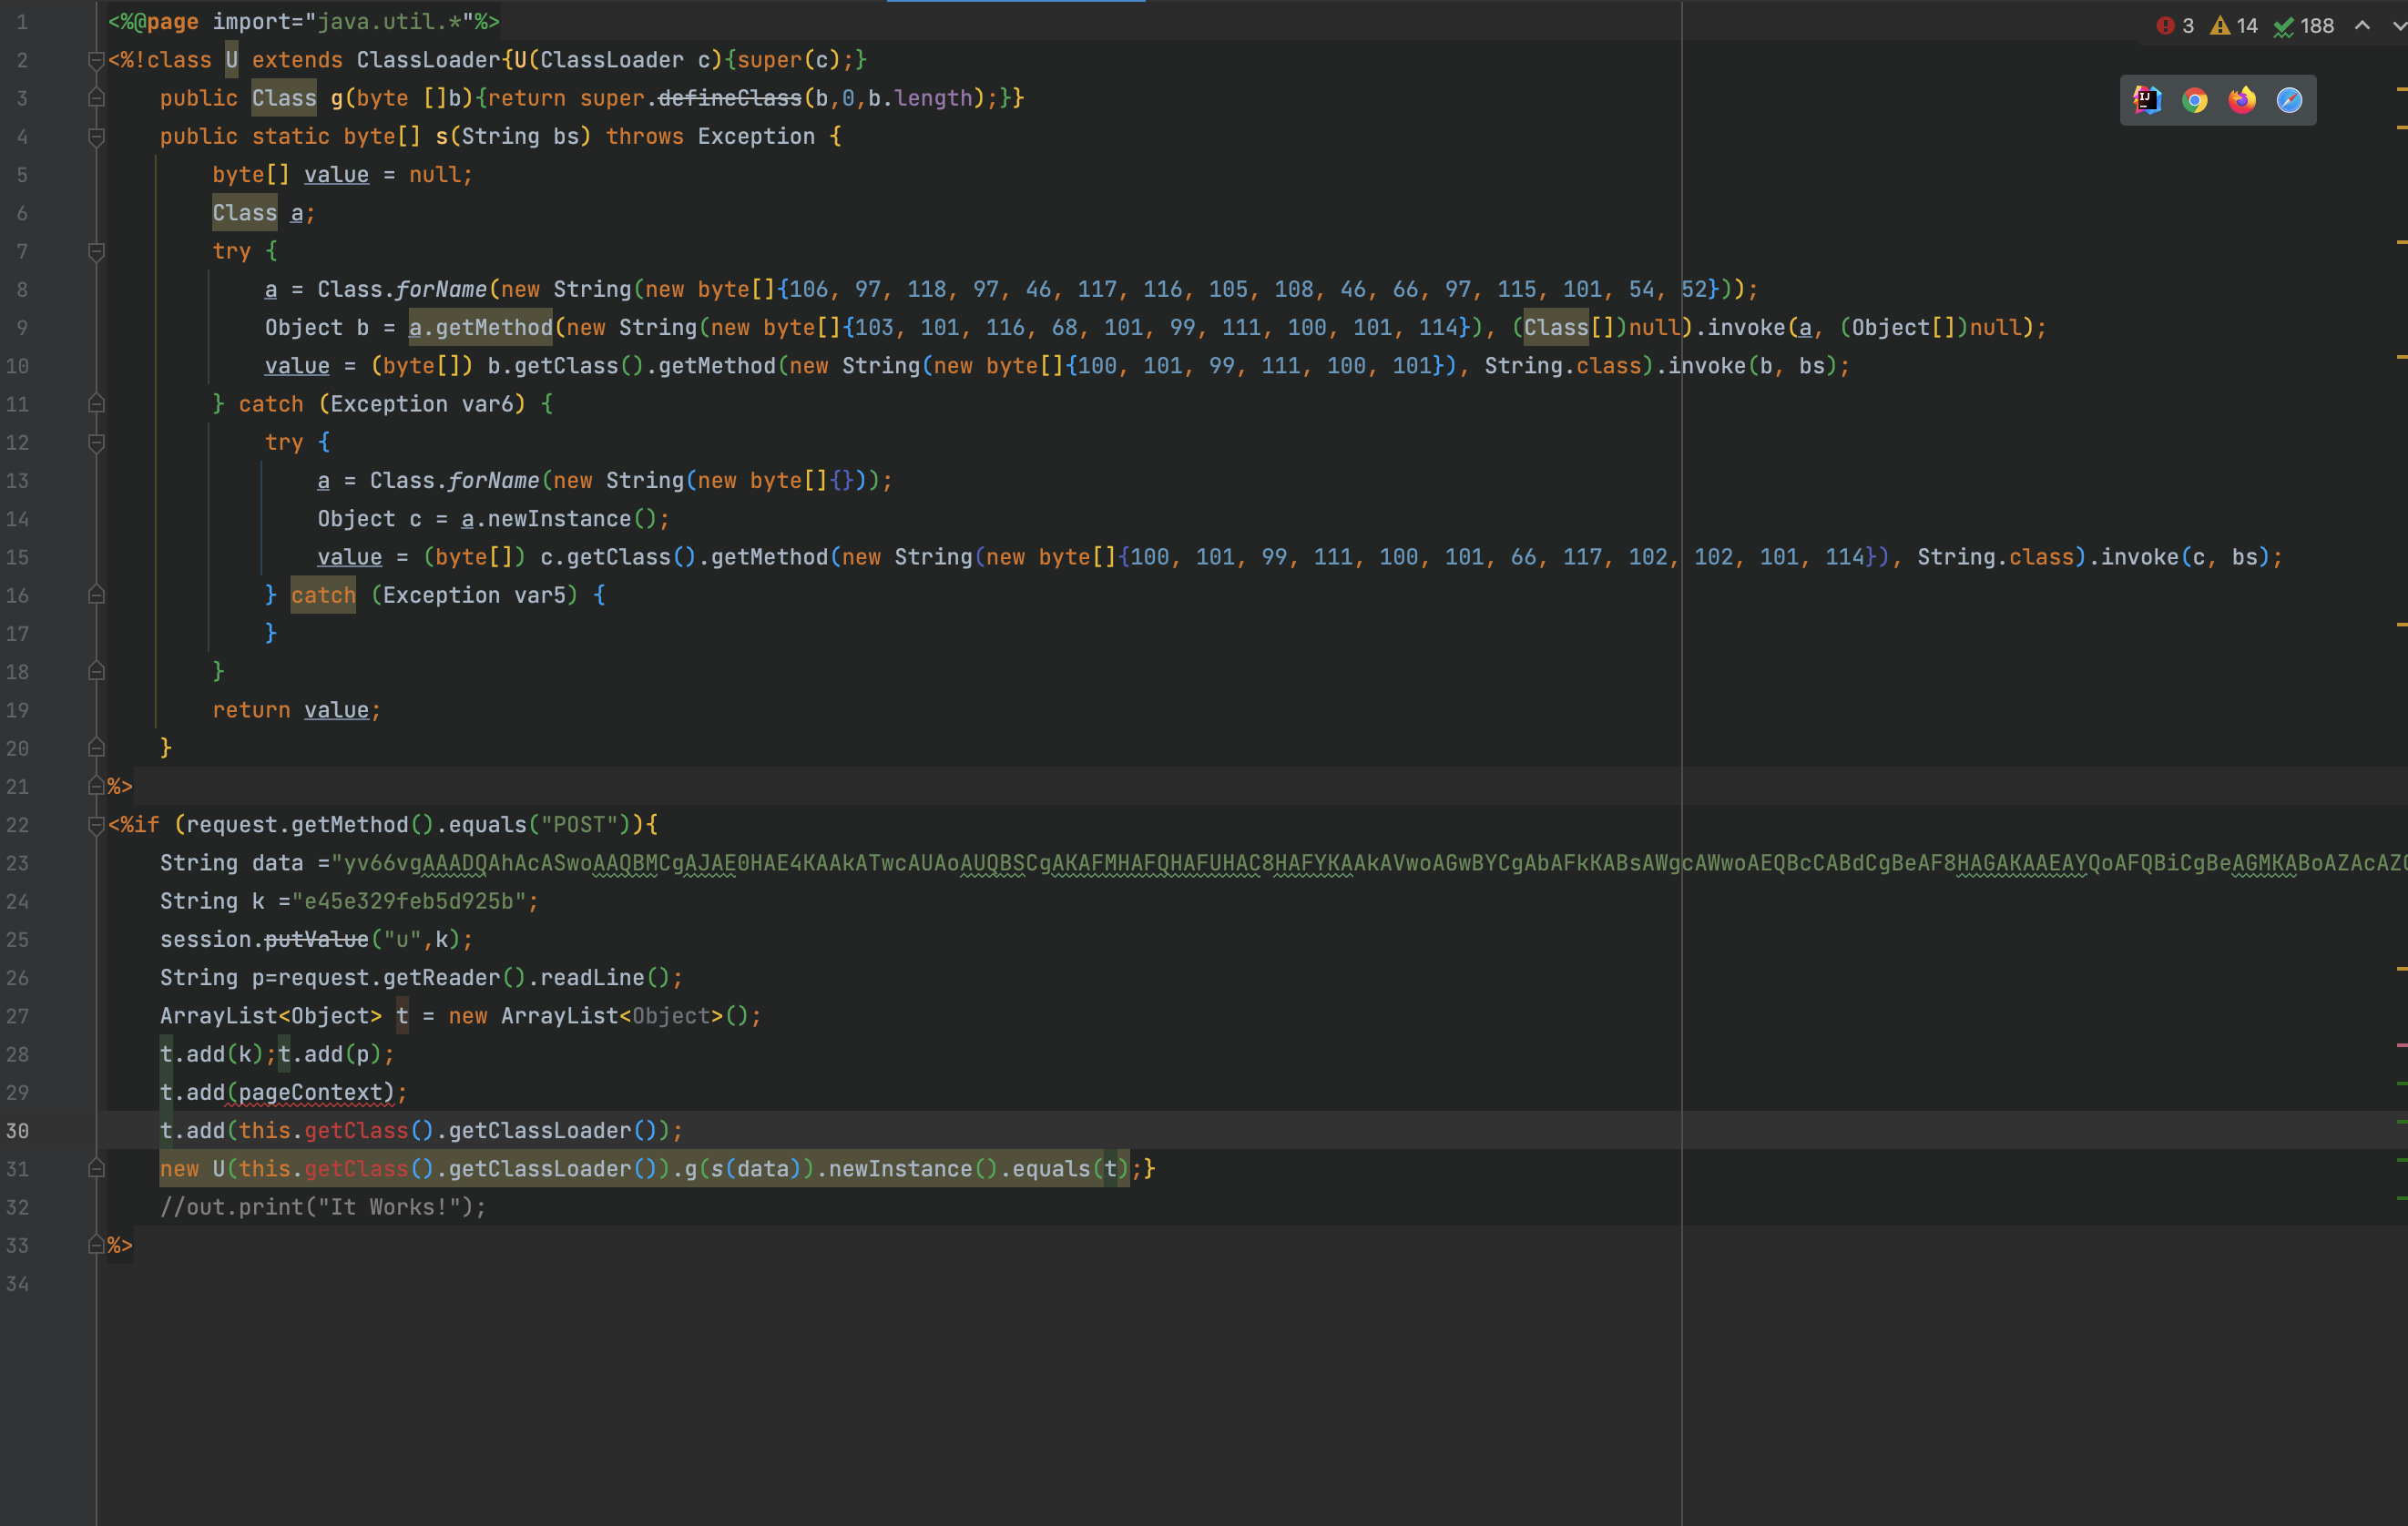
Task: Place the cursor in the key string e45e329feb5d925b
Action: tap(410, 902)
